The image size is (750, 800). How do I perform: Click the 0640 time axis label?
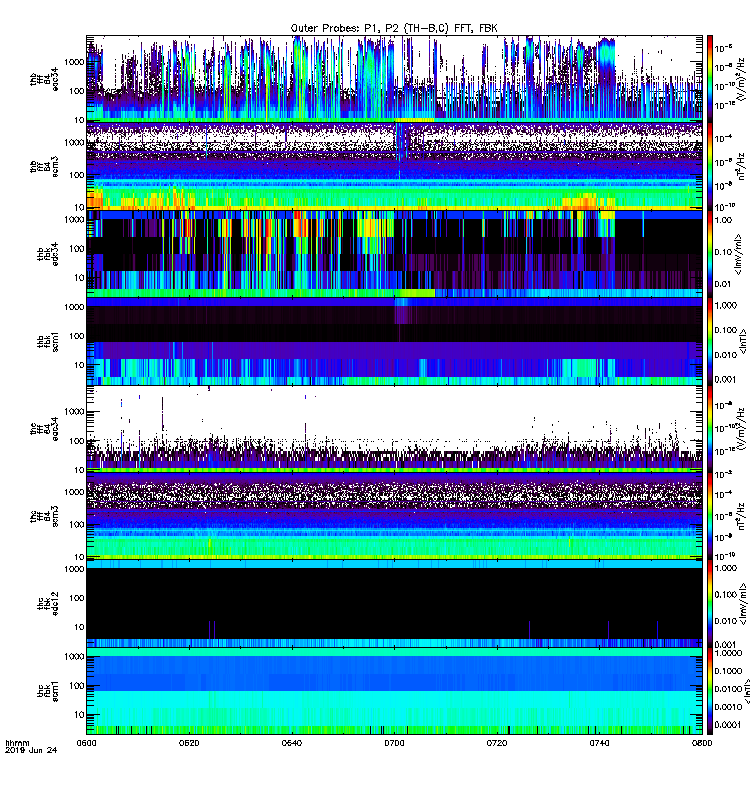[291, 743]
